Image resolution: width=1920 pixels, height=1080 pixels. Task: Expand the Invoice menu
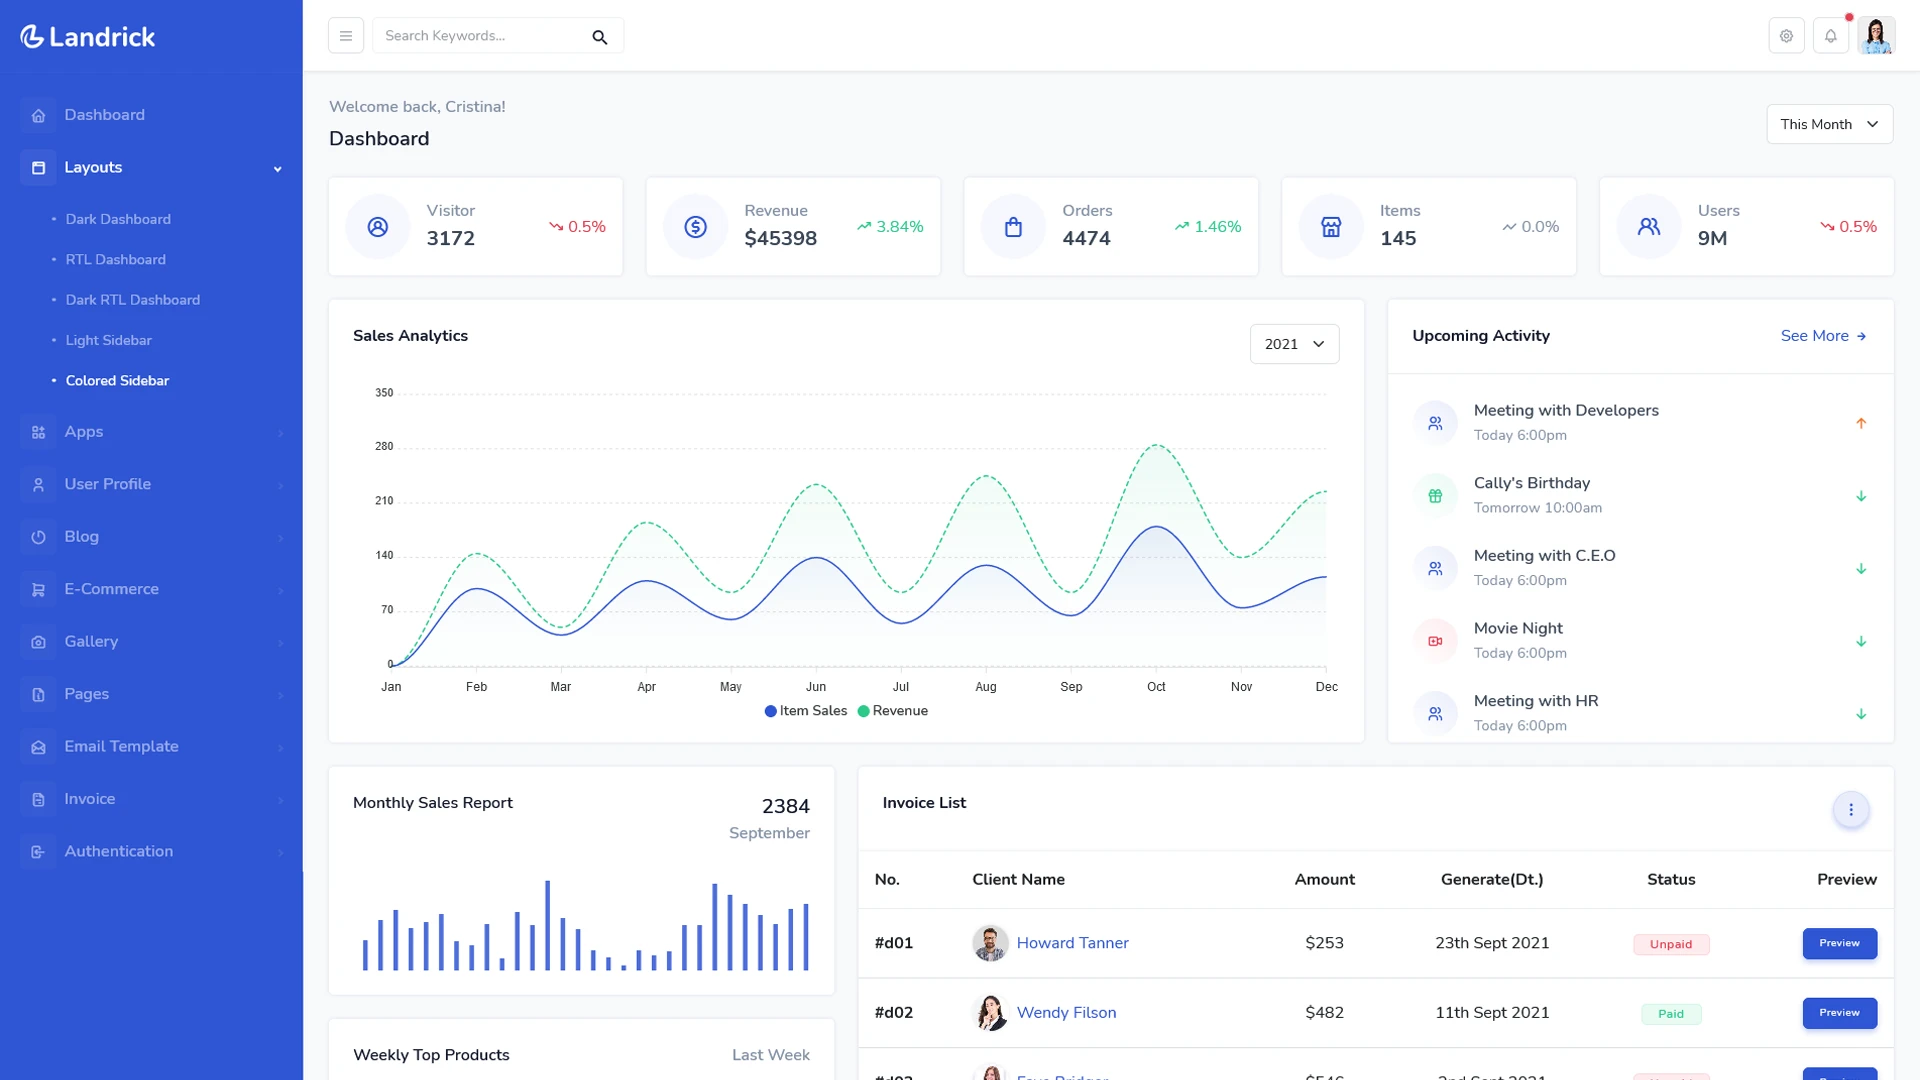tap(280, 800)
